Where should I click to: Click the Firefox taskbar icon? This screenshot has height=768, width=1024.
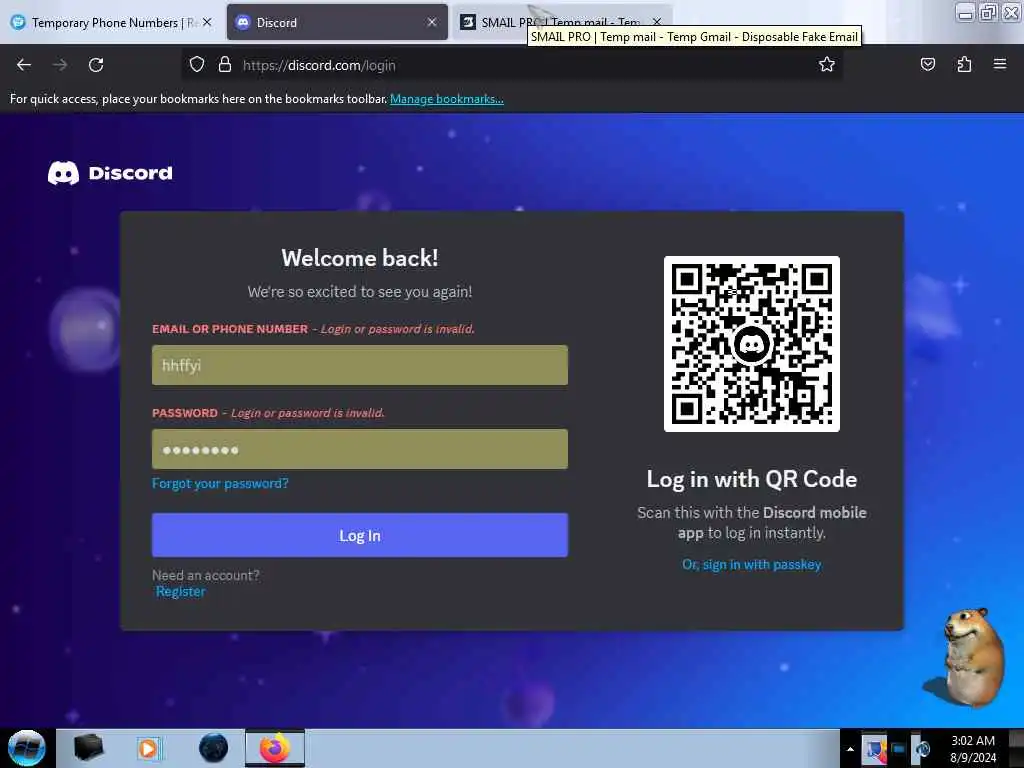275,748
